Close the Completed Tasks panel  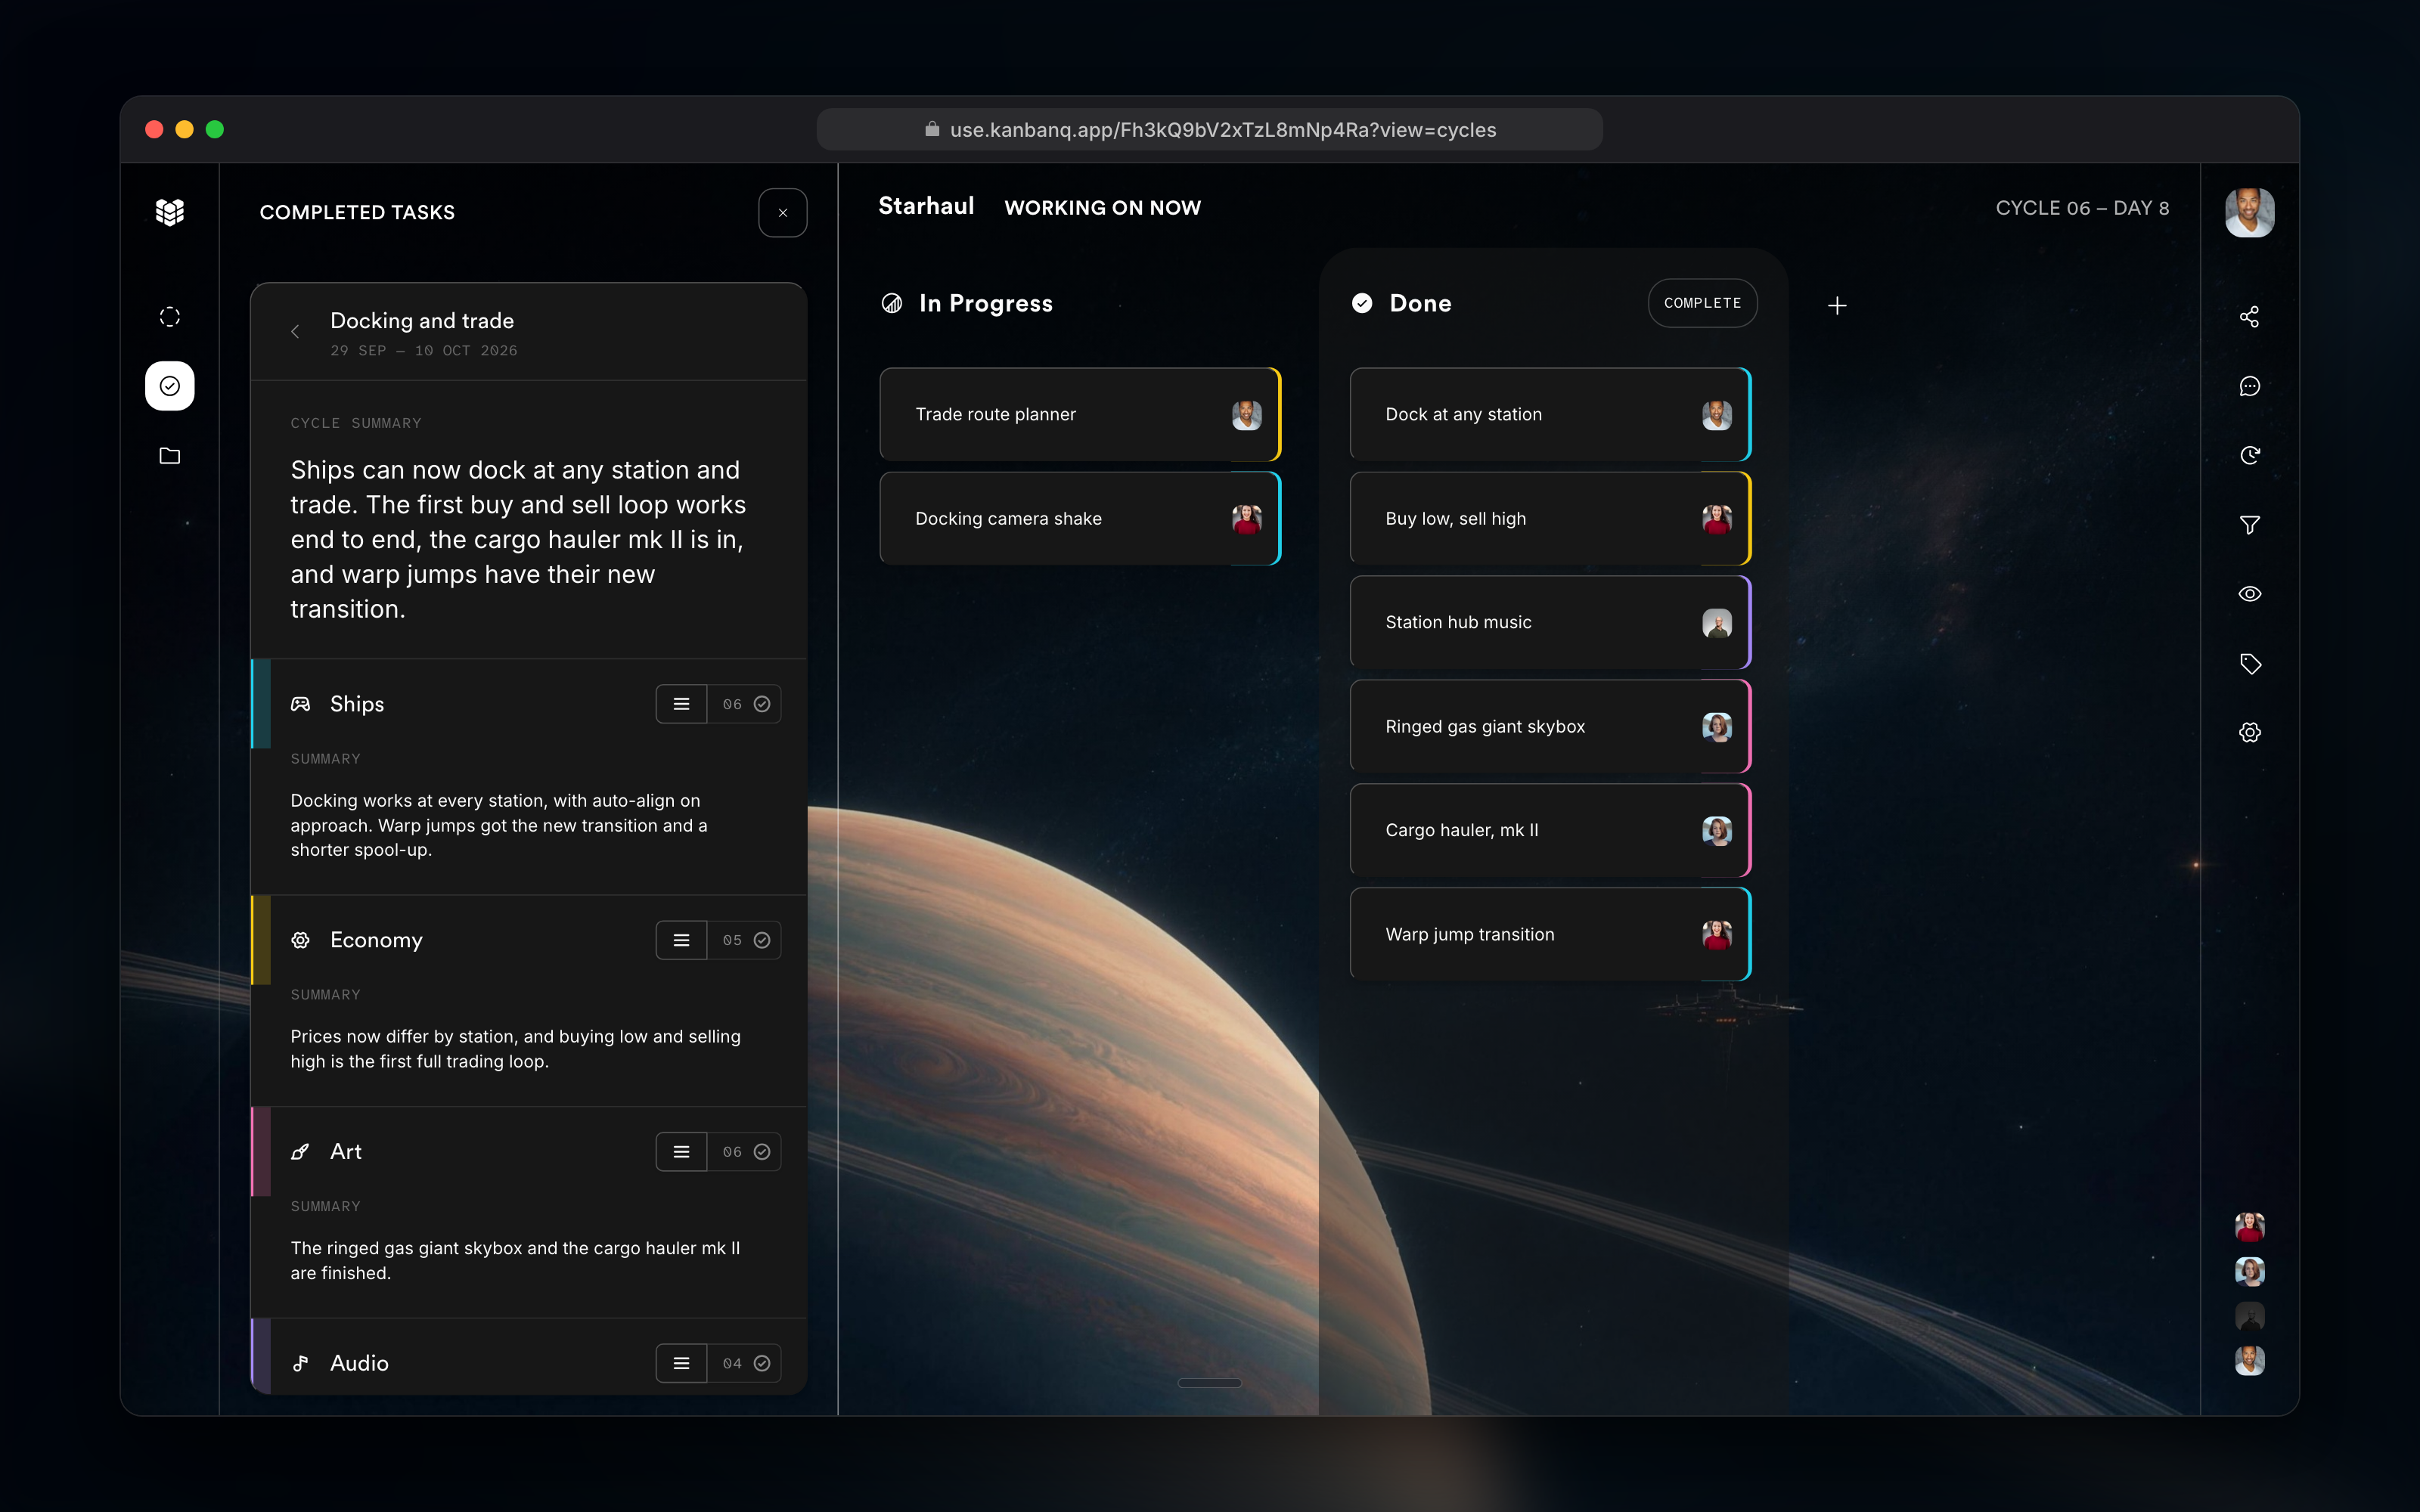point(783,213)
